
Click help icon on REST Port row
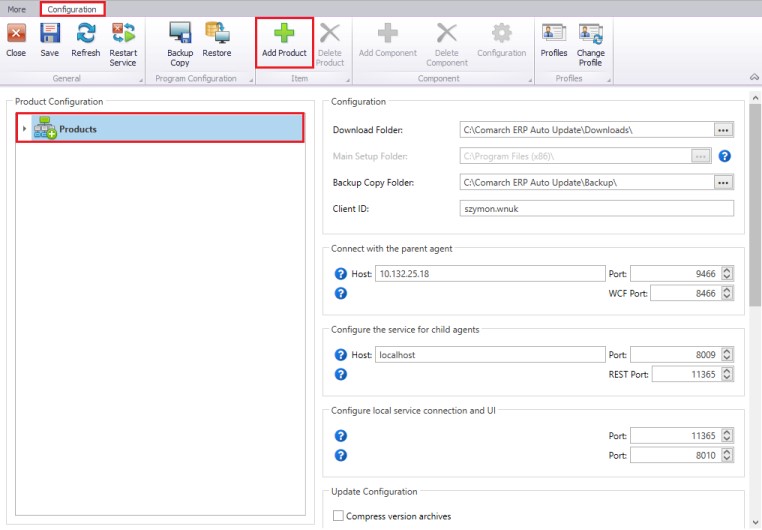[x=341, y=374]
